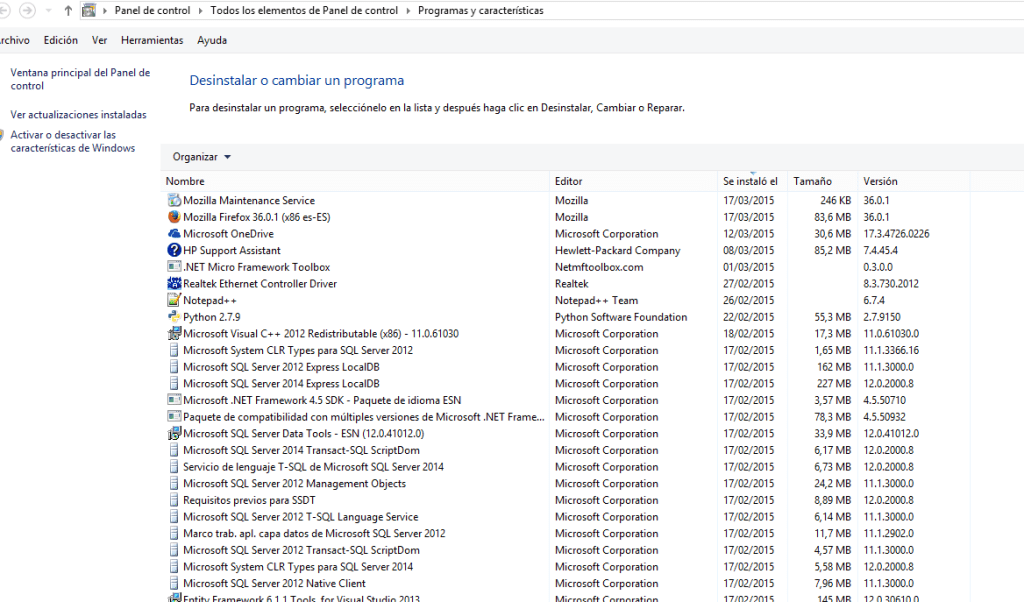Image resolution: width=1024 pixels, height=602 pixels.
Task: Click Python Software Foundation editor cell
Action: (621, 317)
